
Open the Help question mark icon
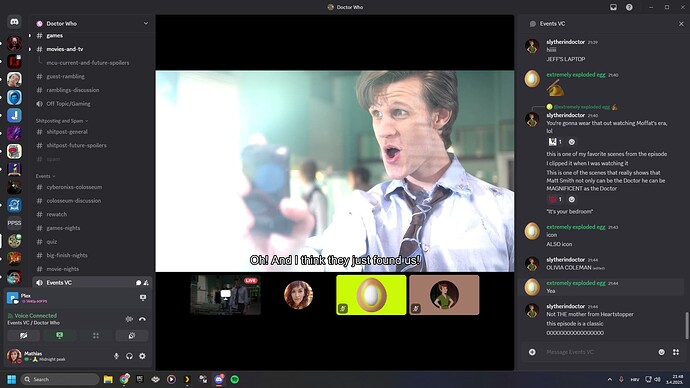629,7
